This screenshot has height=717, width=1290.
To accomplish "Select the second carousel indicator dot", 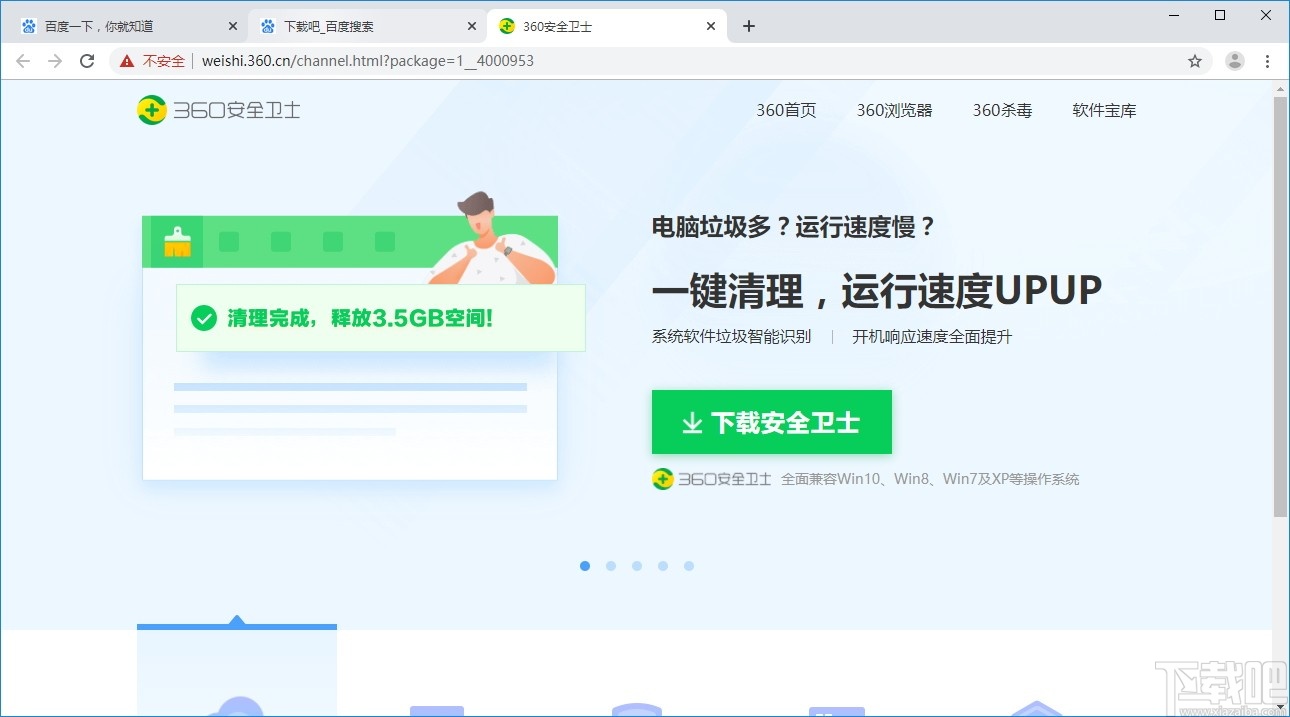I will click(x=611, y=565).
